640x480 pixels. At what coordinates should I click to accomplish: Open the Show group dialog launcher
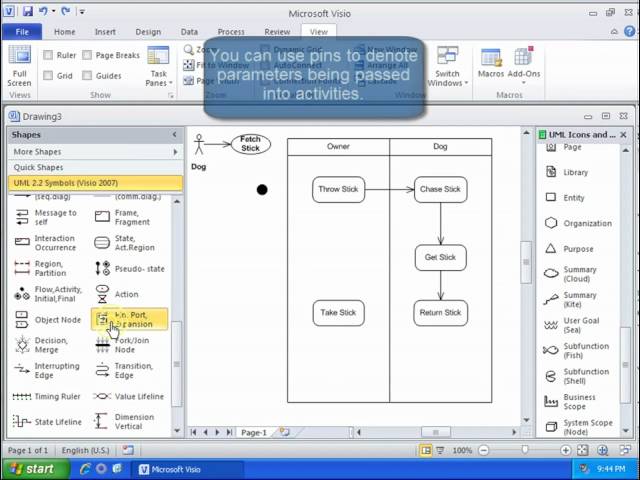tap(171, 96)
